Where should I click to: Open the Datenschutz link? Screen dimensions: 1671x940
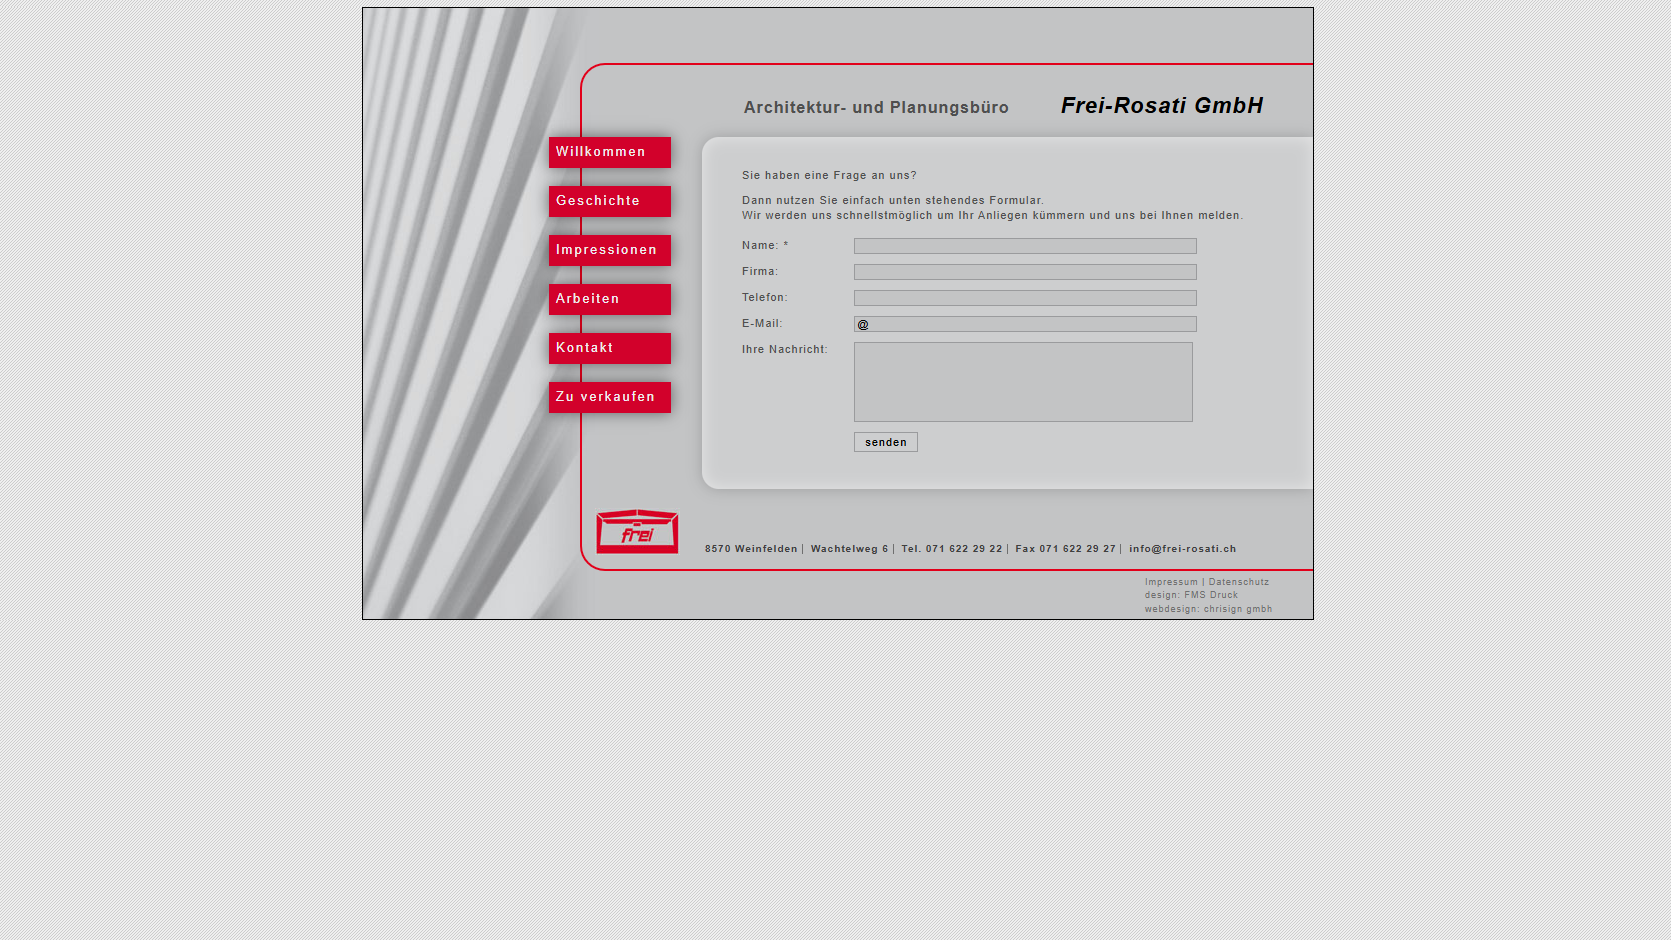point(1239,582)
